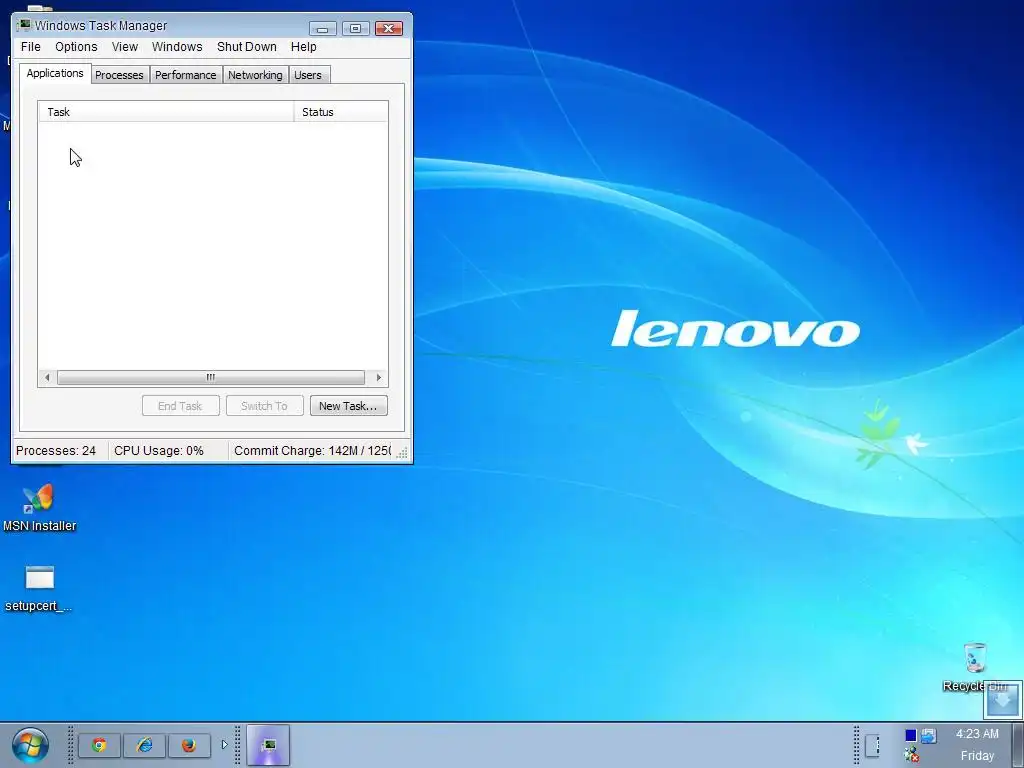Click the Commit Charge status bar text
This screenshot has height=768, width=1024.
pos(312,451)
